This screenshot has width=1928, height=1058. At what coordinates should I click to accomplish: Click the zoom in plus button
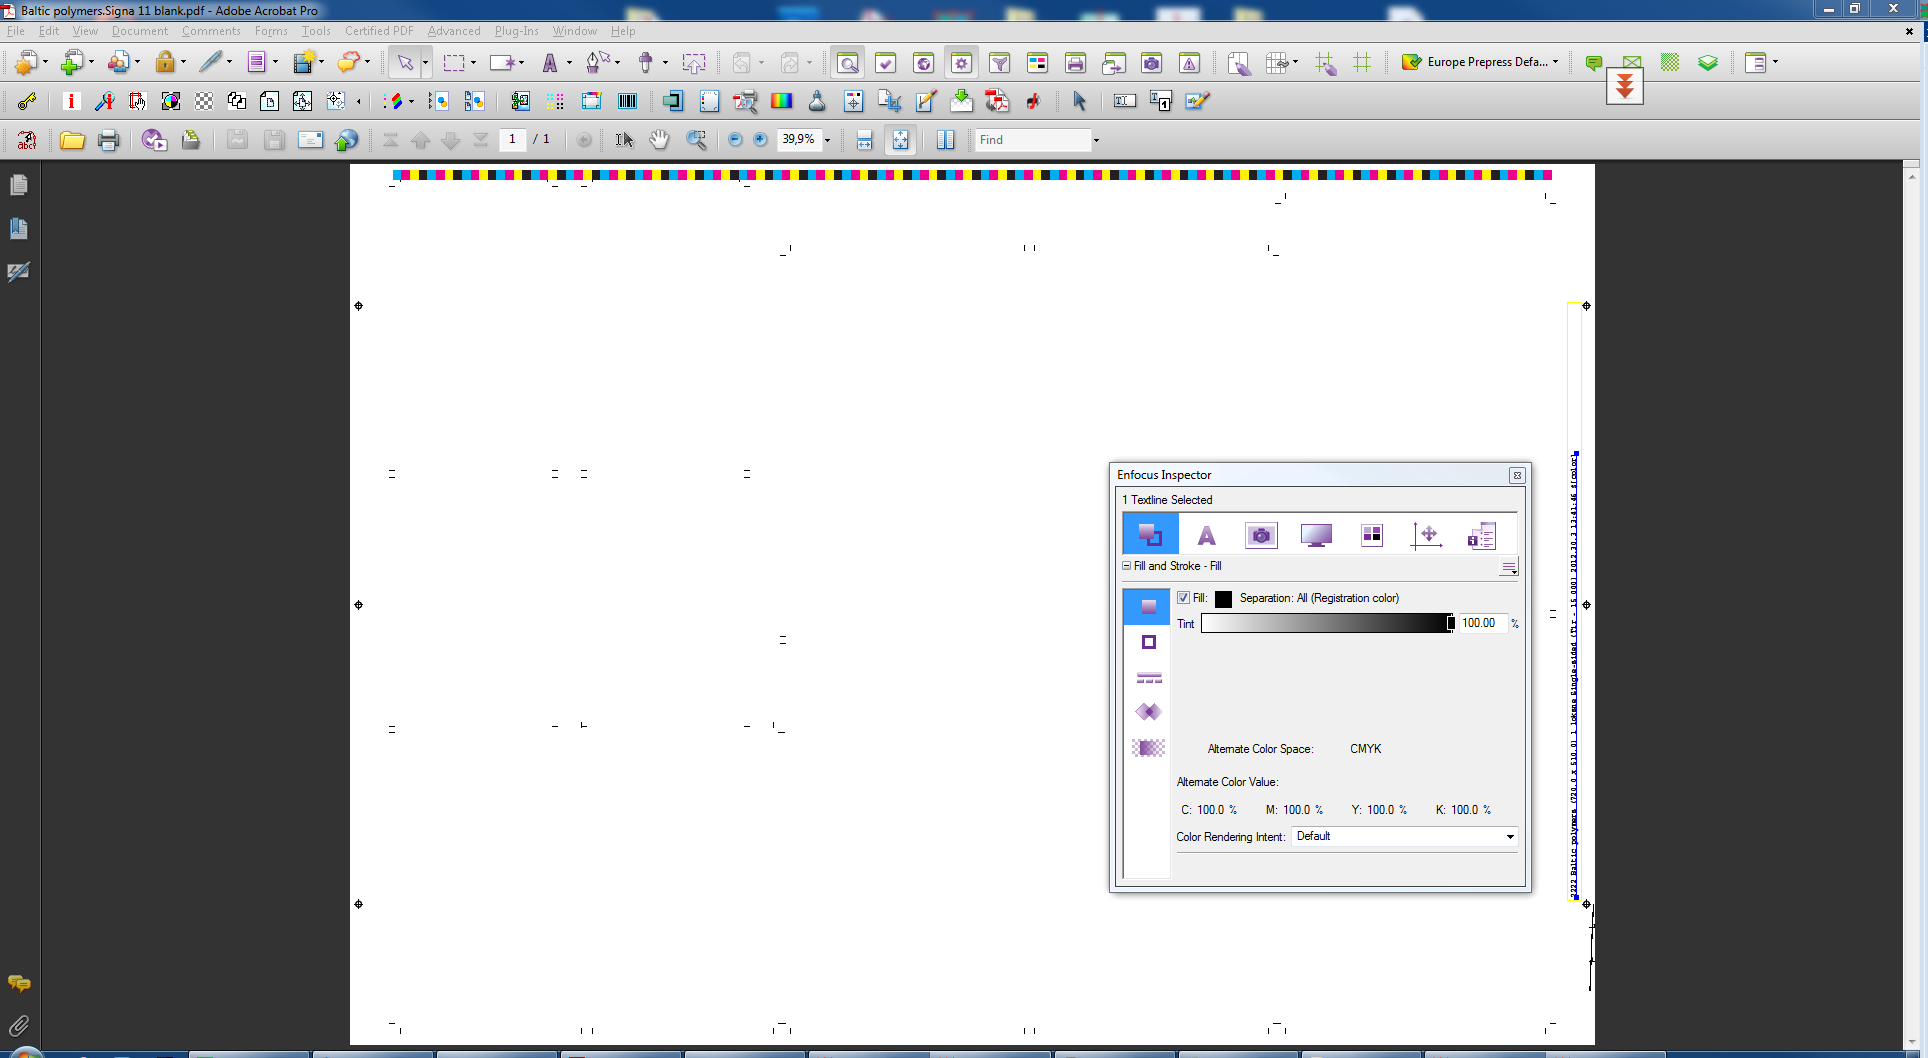760,140
